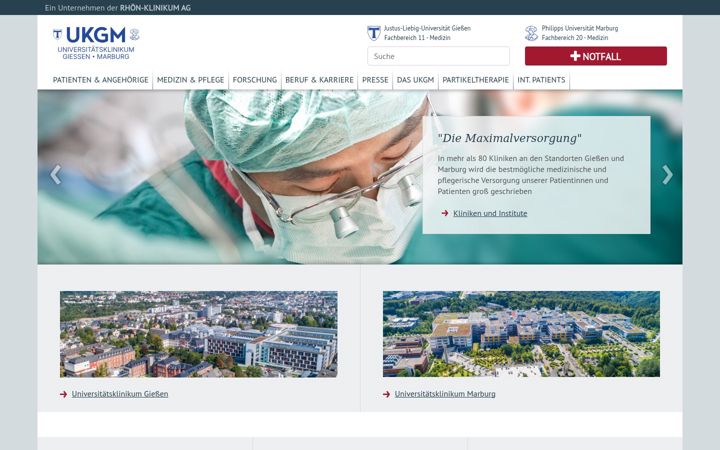Follow the Kliniken und Institute link

point(490,213)
